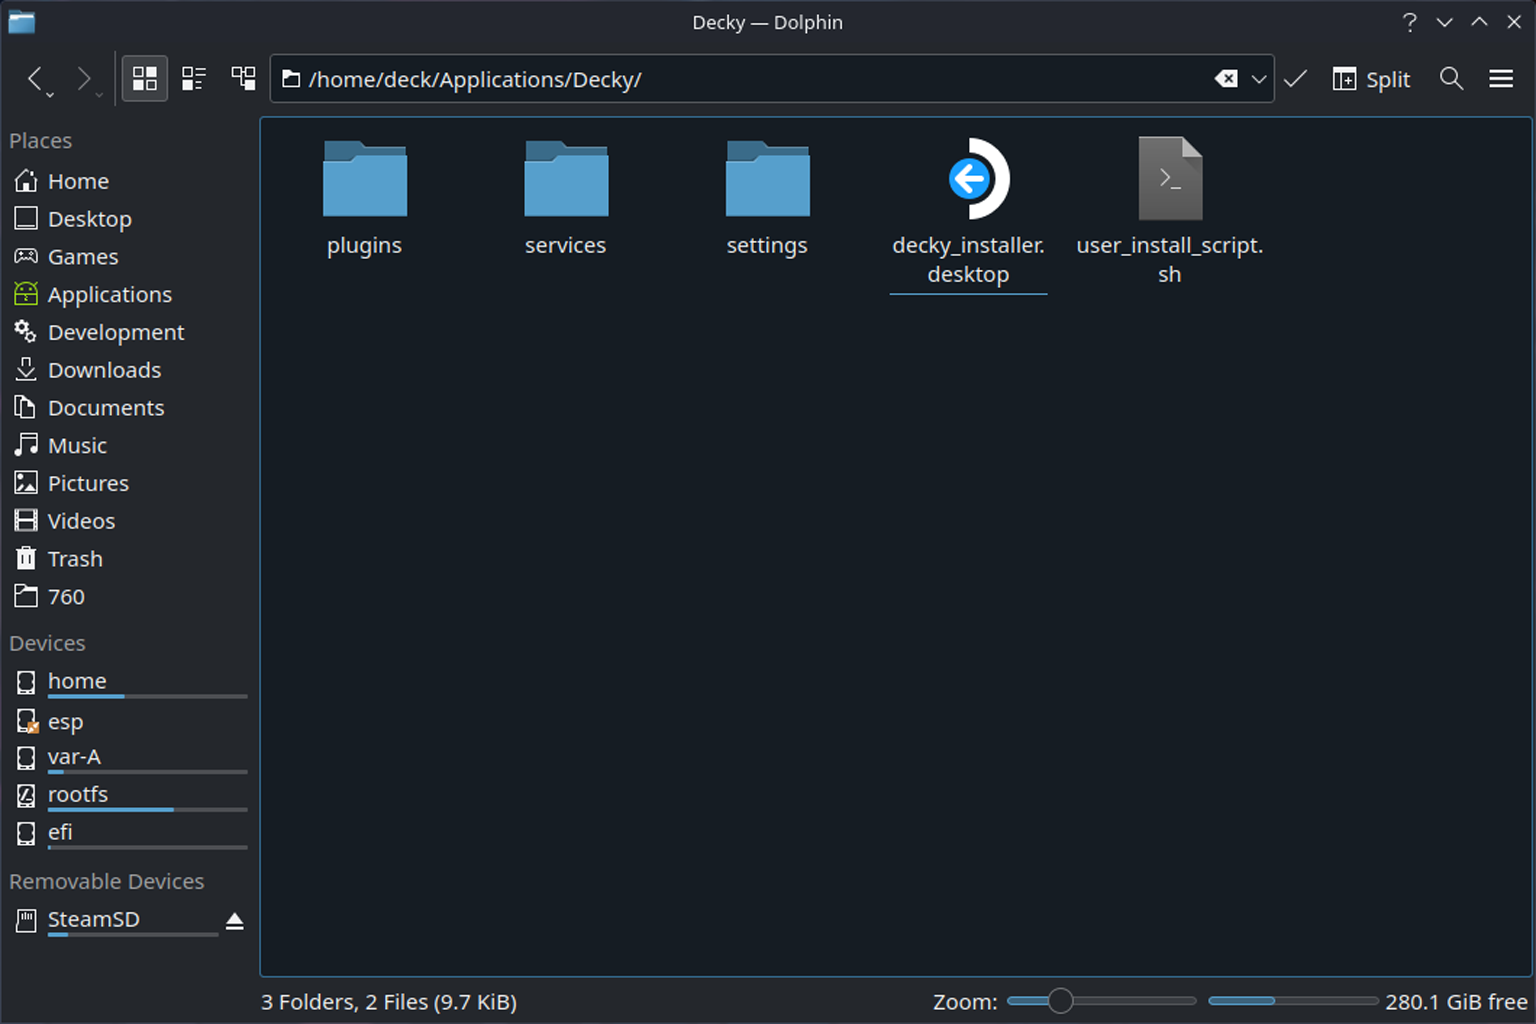Adjust the icon Zoom slider

(1060, 1001)
